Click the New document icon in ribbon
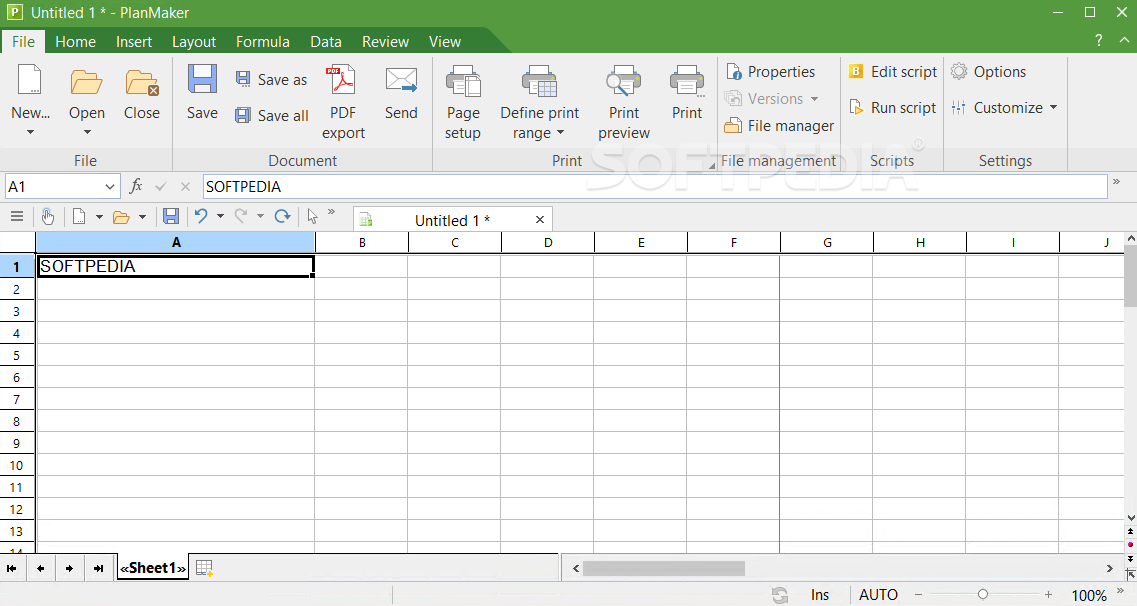This screenshot has height=606, width=1137. coord(30,79)
